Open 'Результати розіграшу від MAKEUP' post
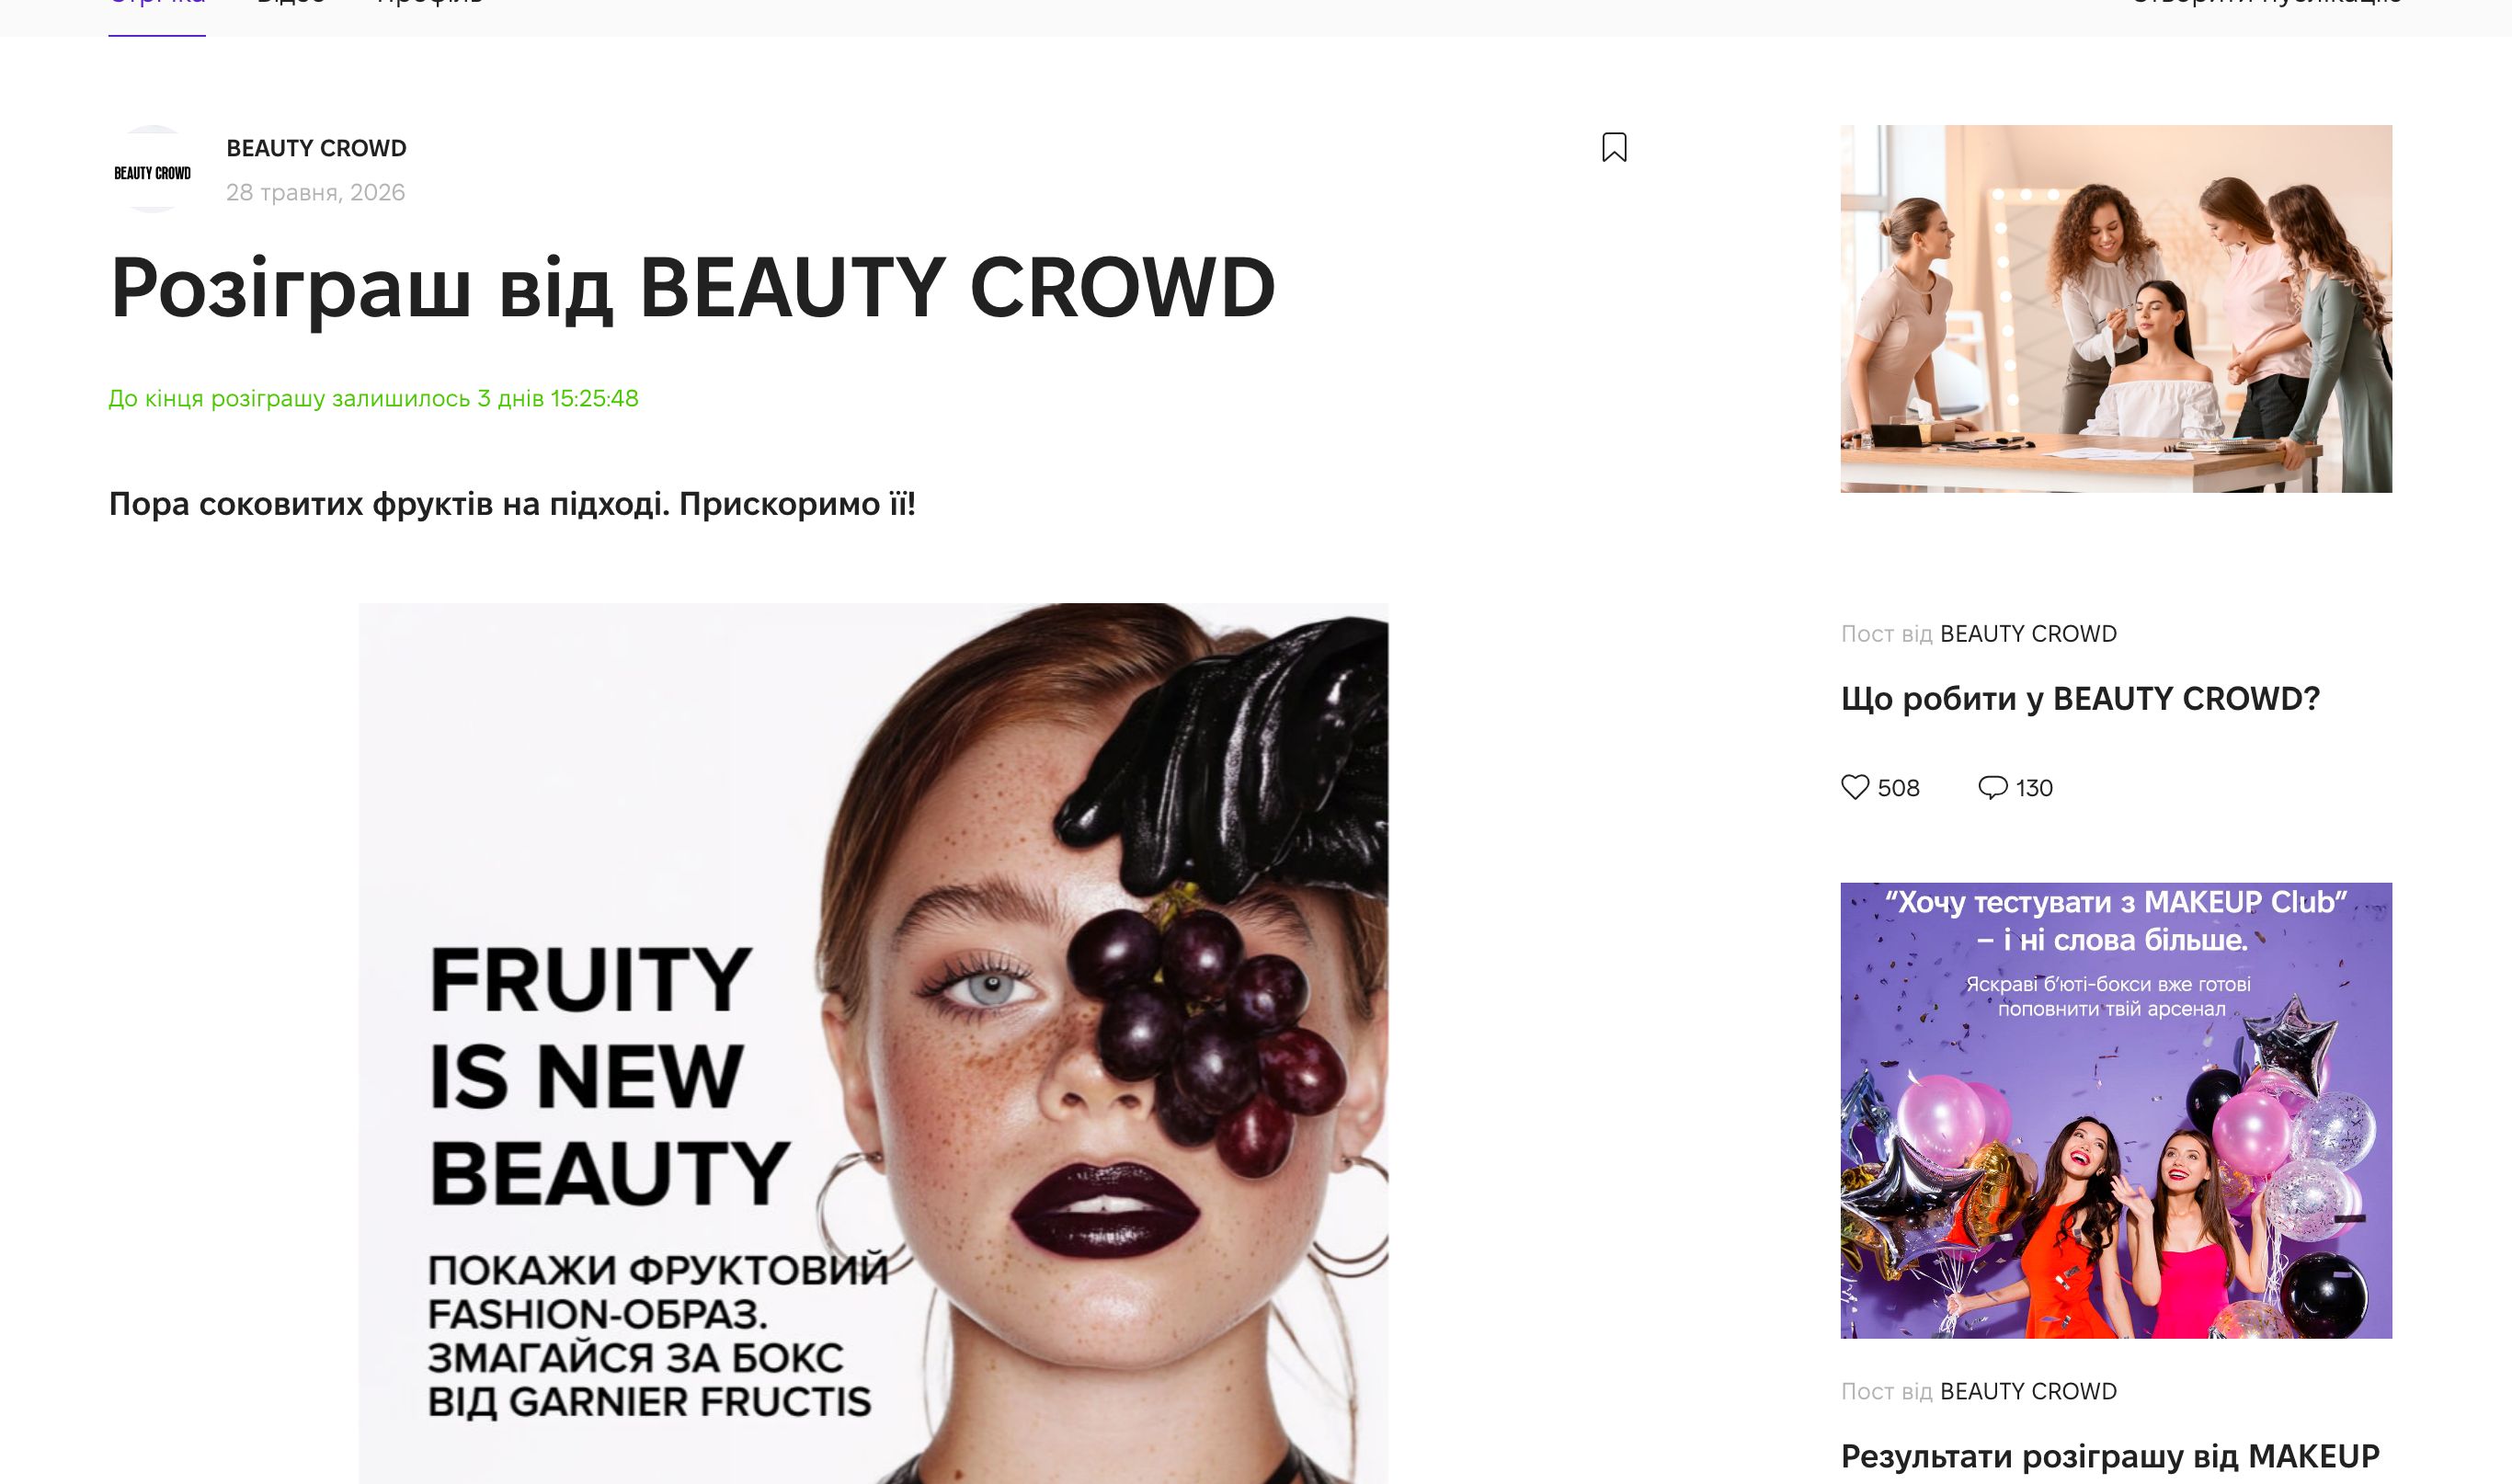Viewport: 2512px width, 1484px height. coord(2110,1456)
